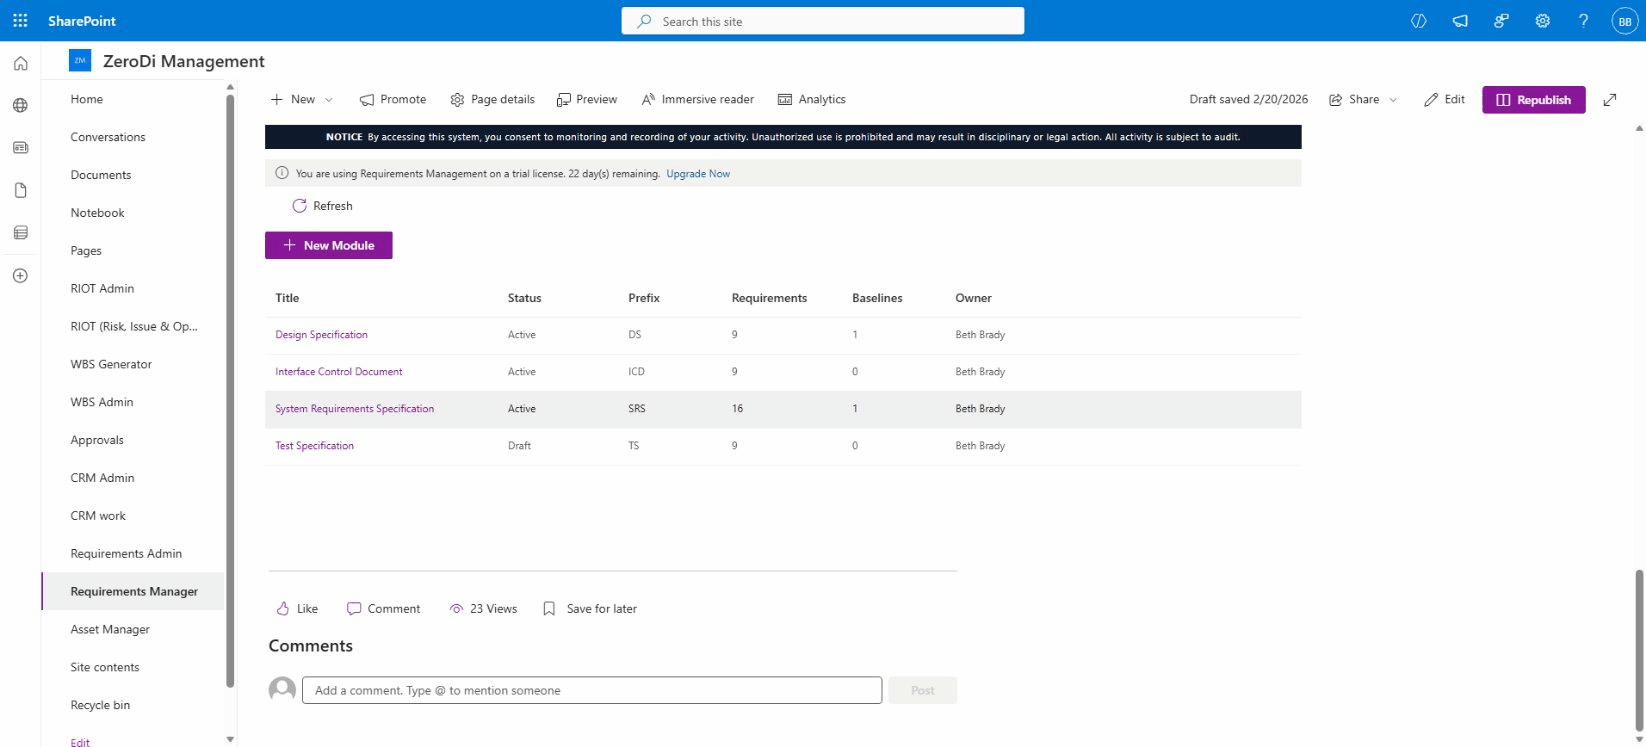This screenshot has width=1646, height=747.
Task: Open Documents in site navigation
Action: click(x=101, y=175)
